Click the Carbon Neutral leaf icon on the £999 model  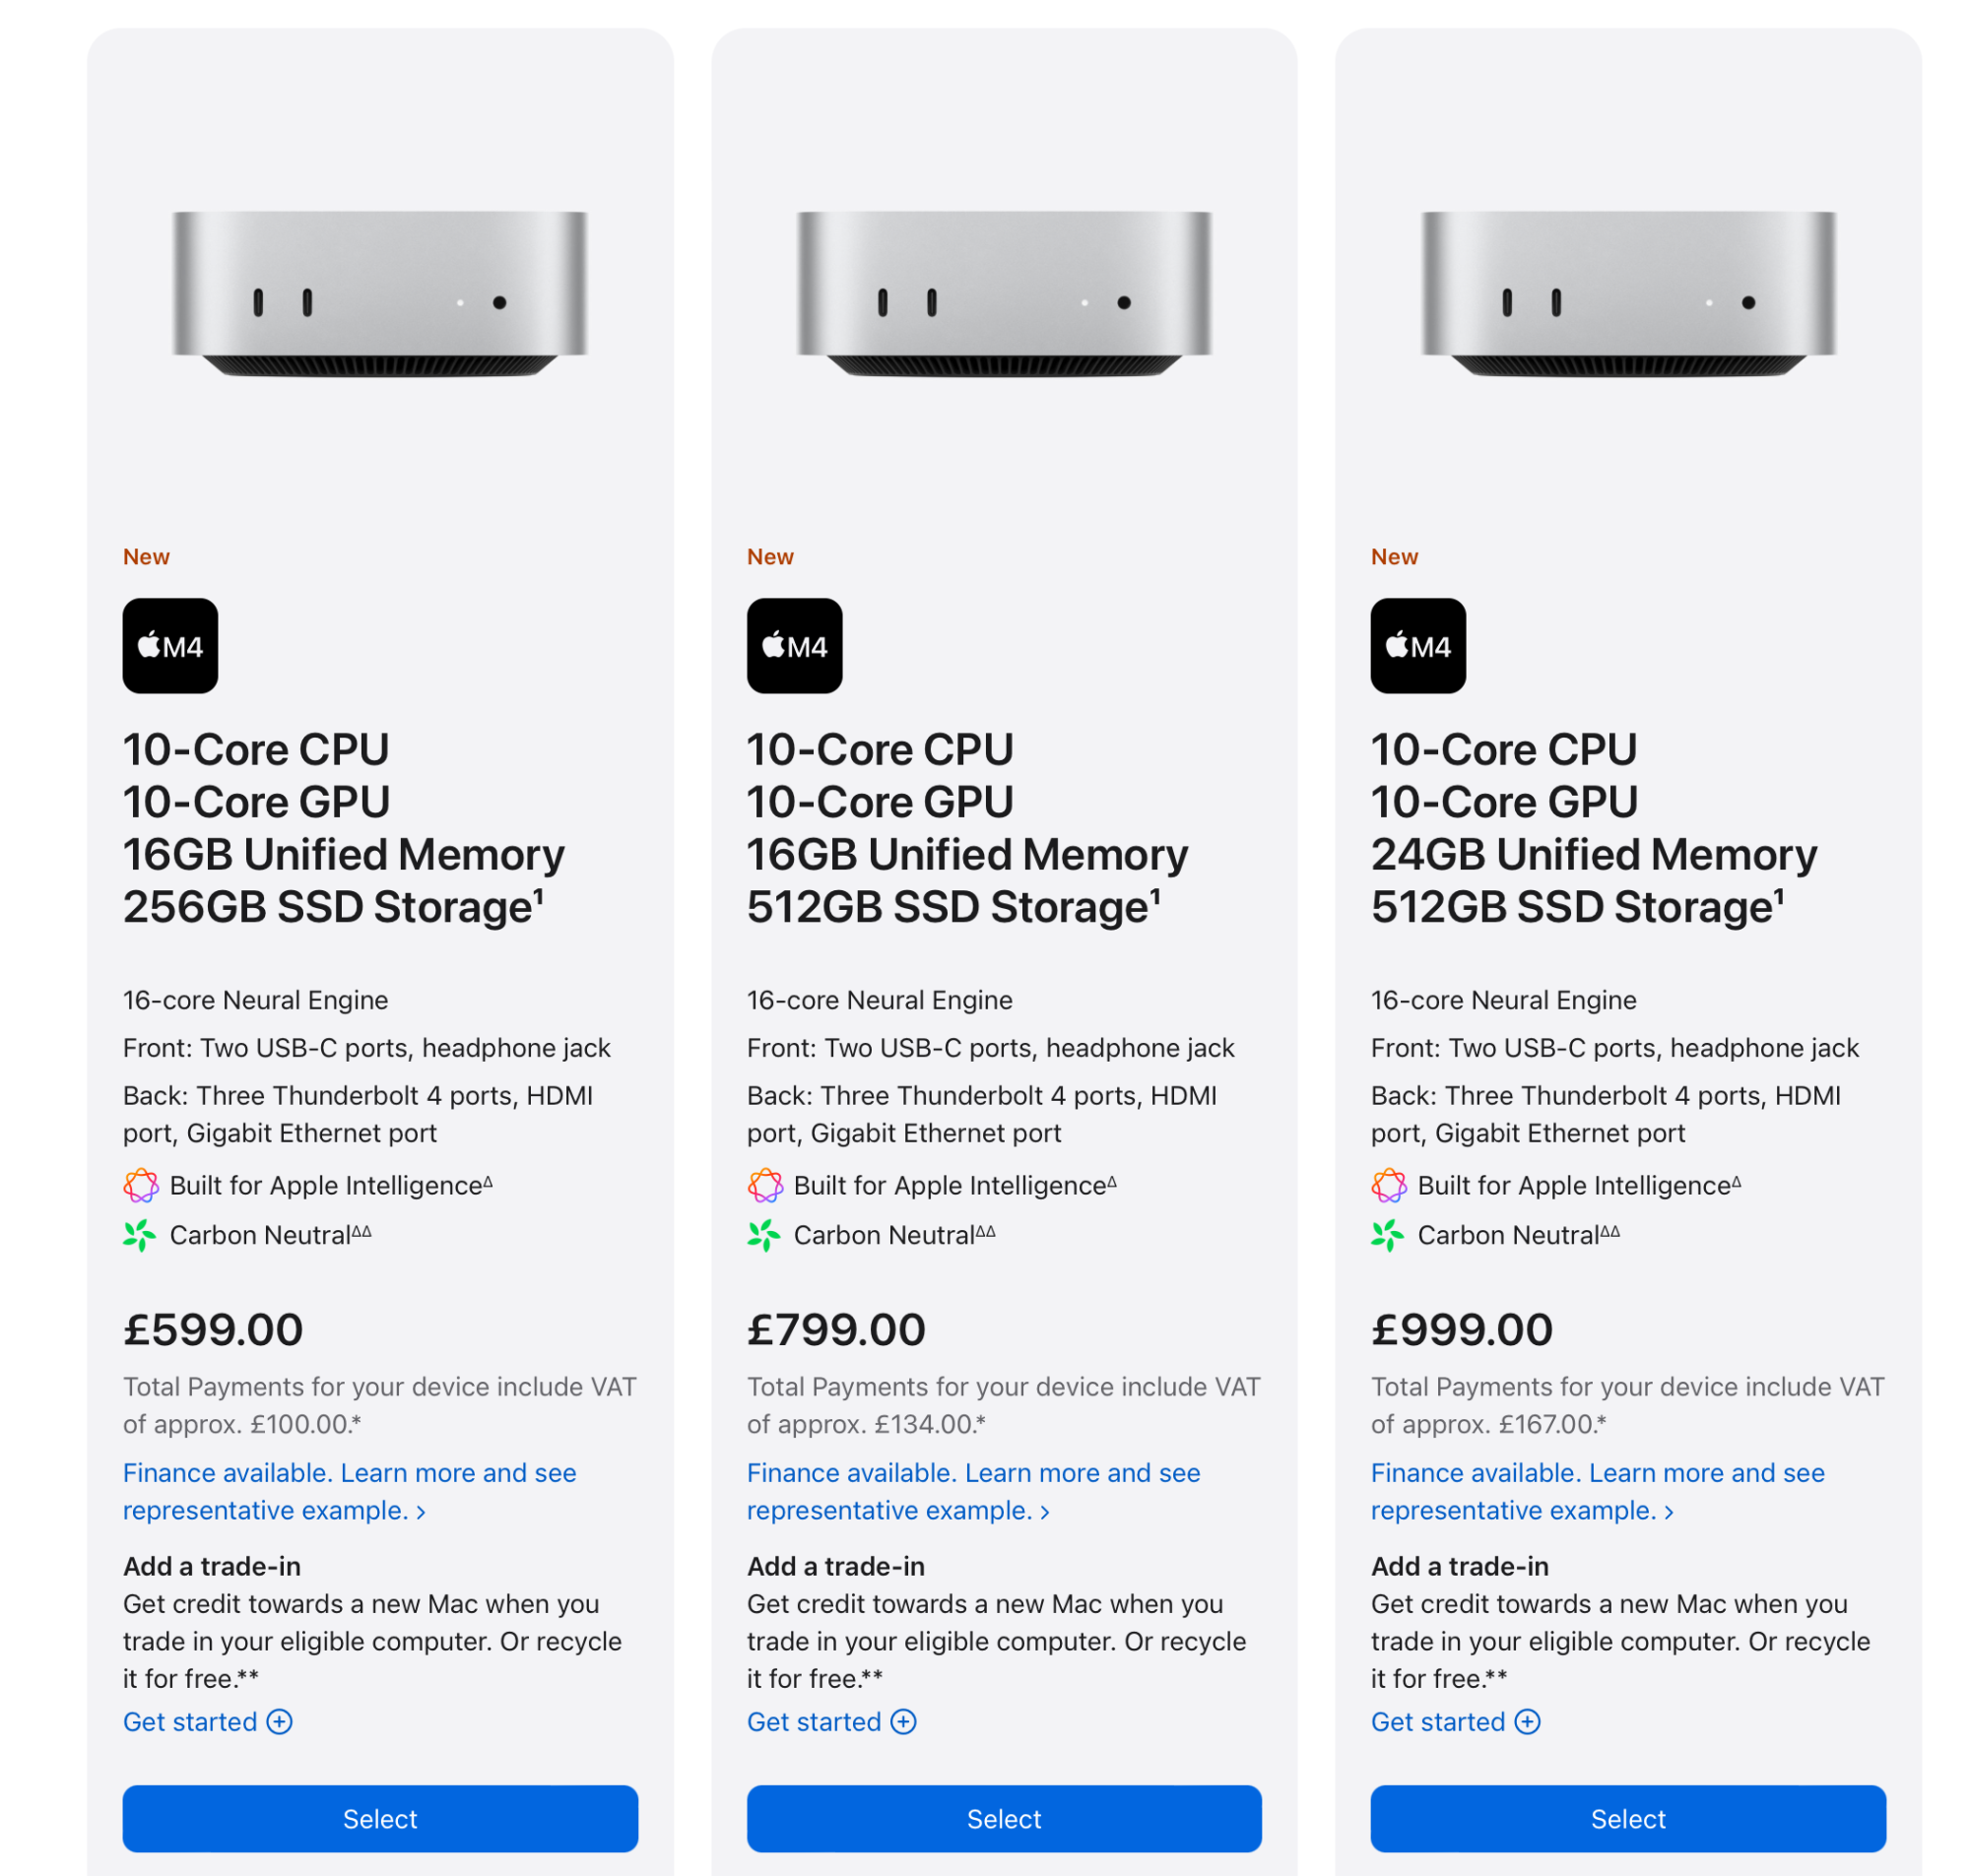[1388, 1236]
